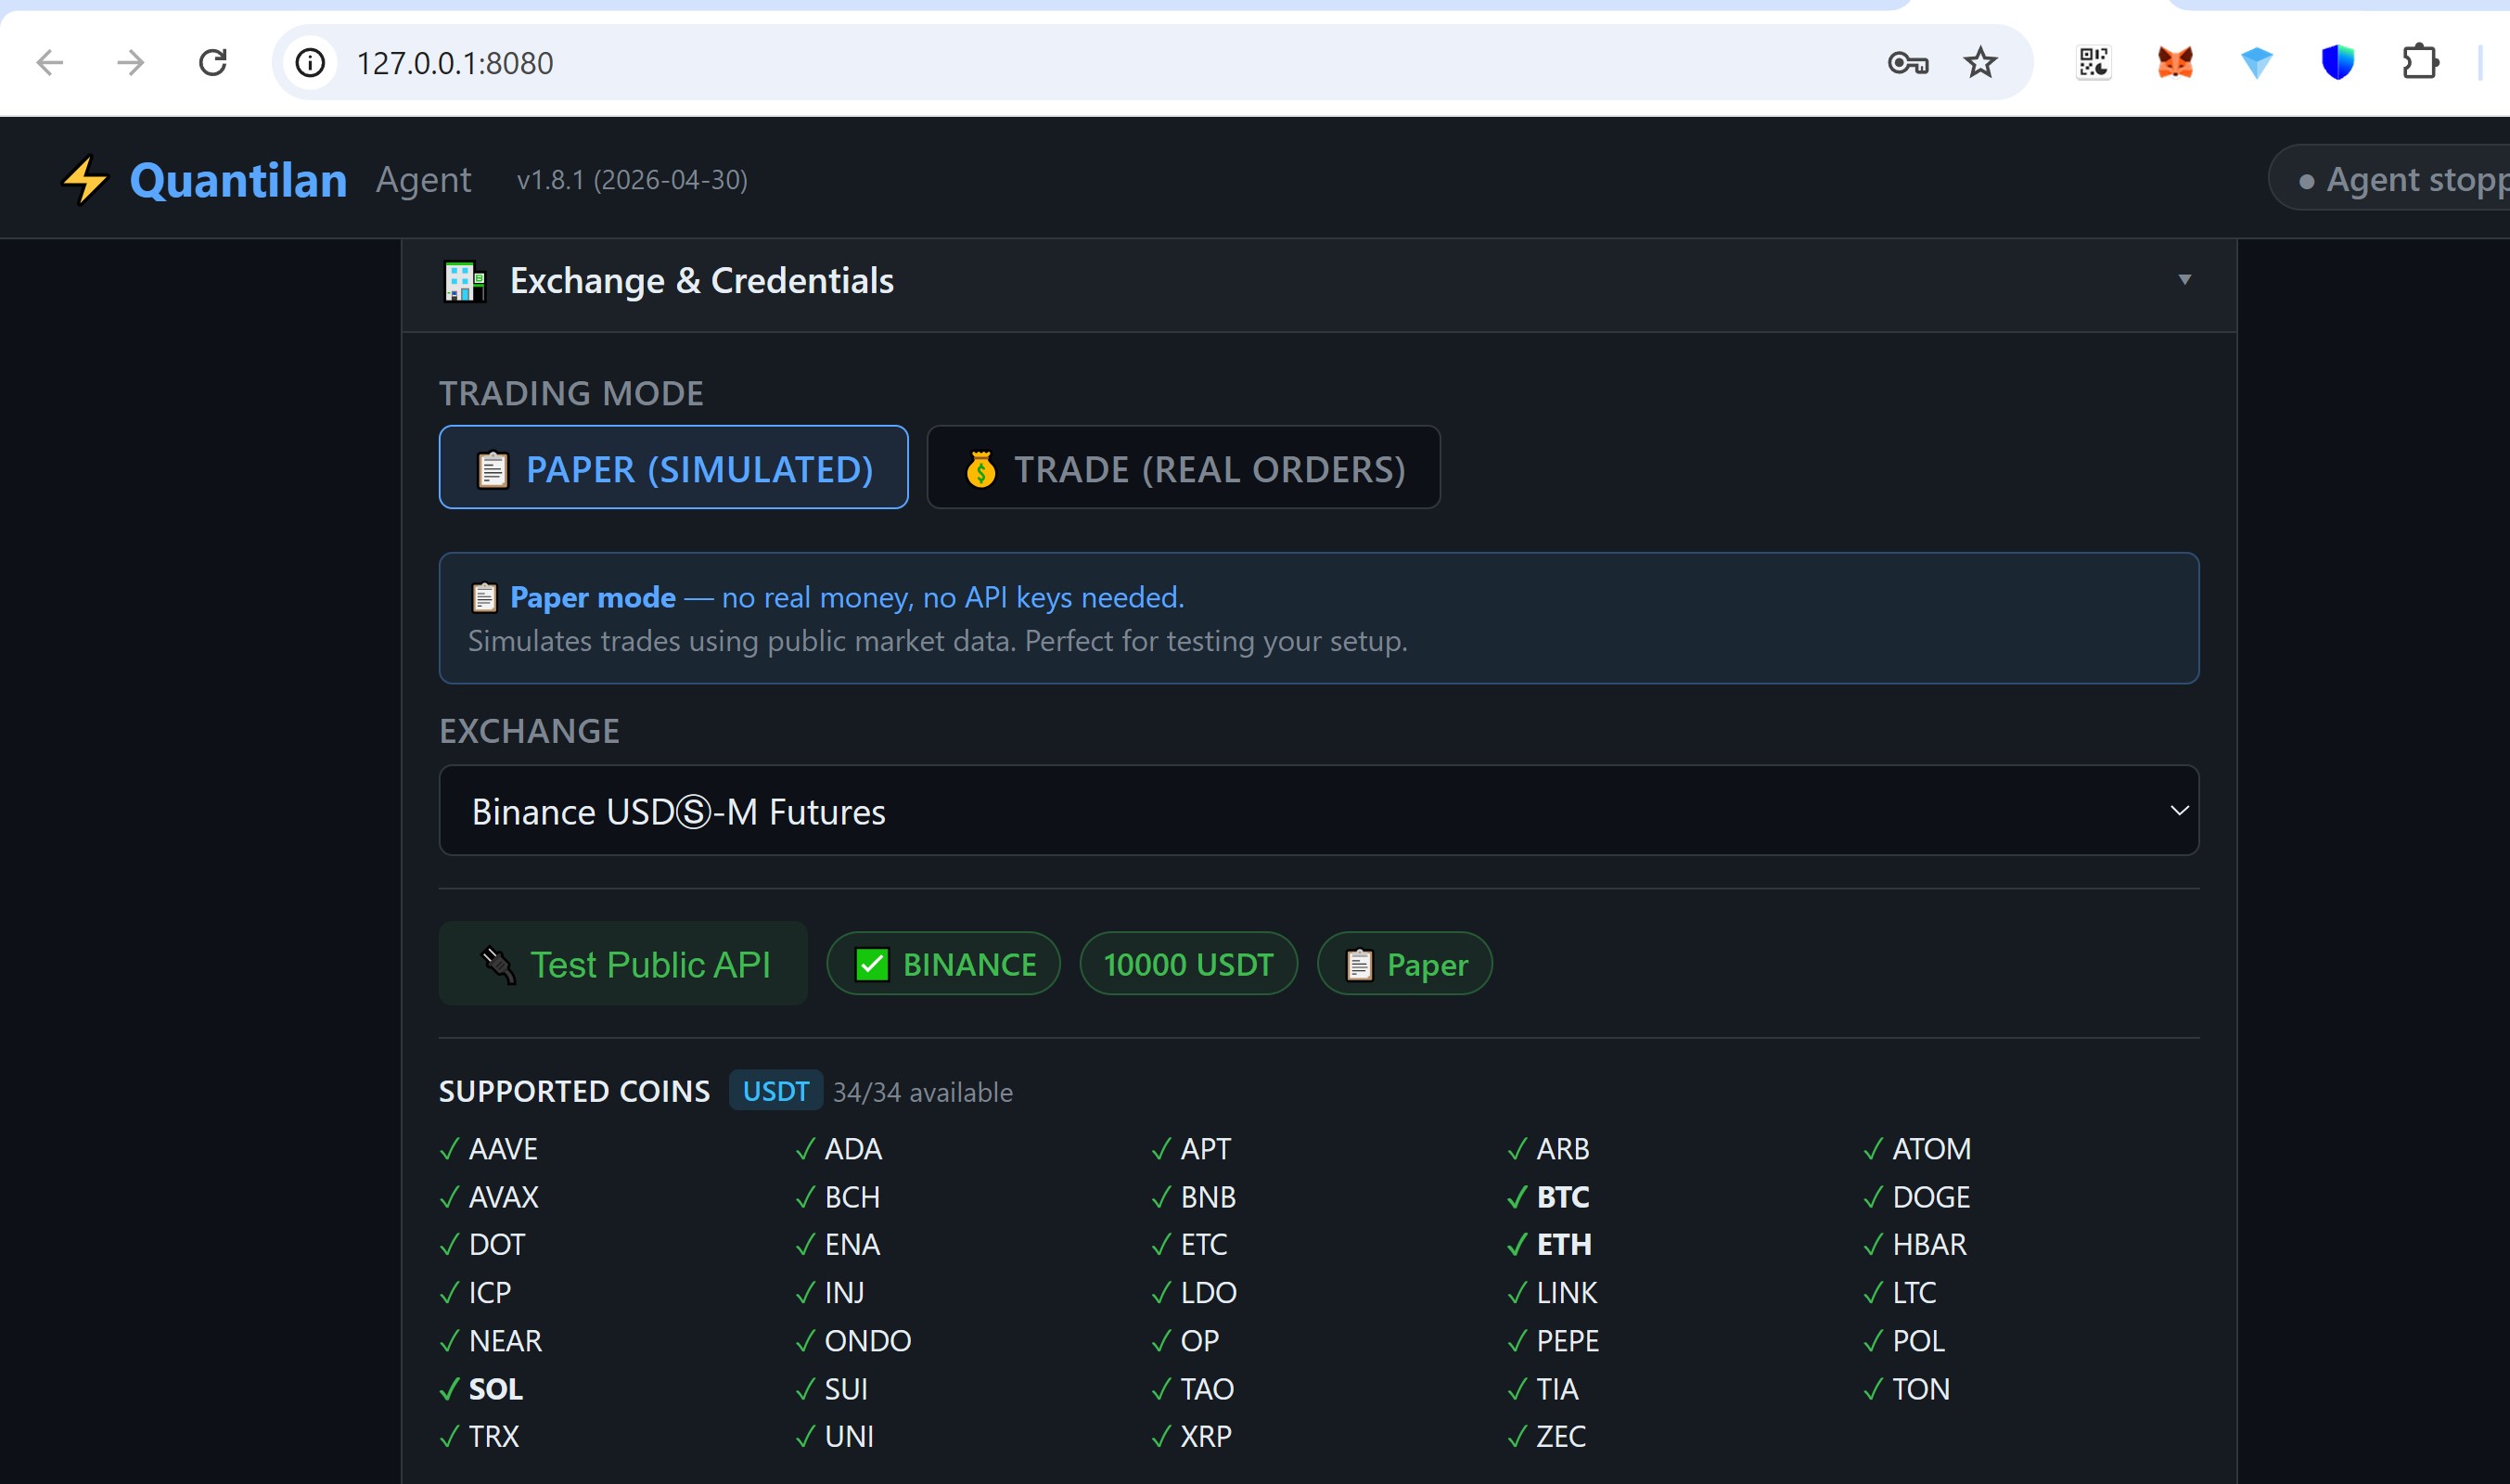Image resolution: width=2510 pixels, height=1484 pixels.
Task: Click the POL coin entry
Action: click(x=1904, y=1340)
